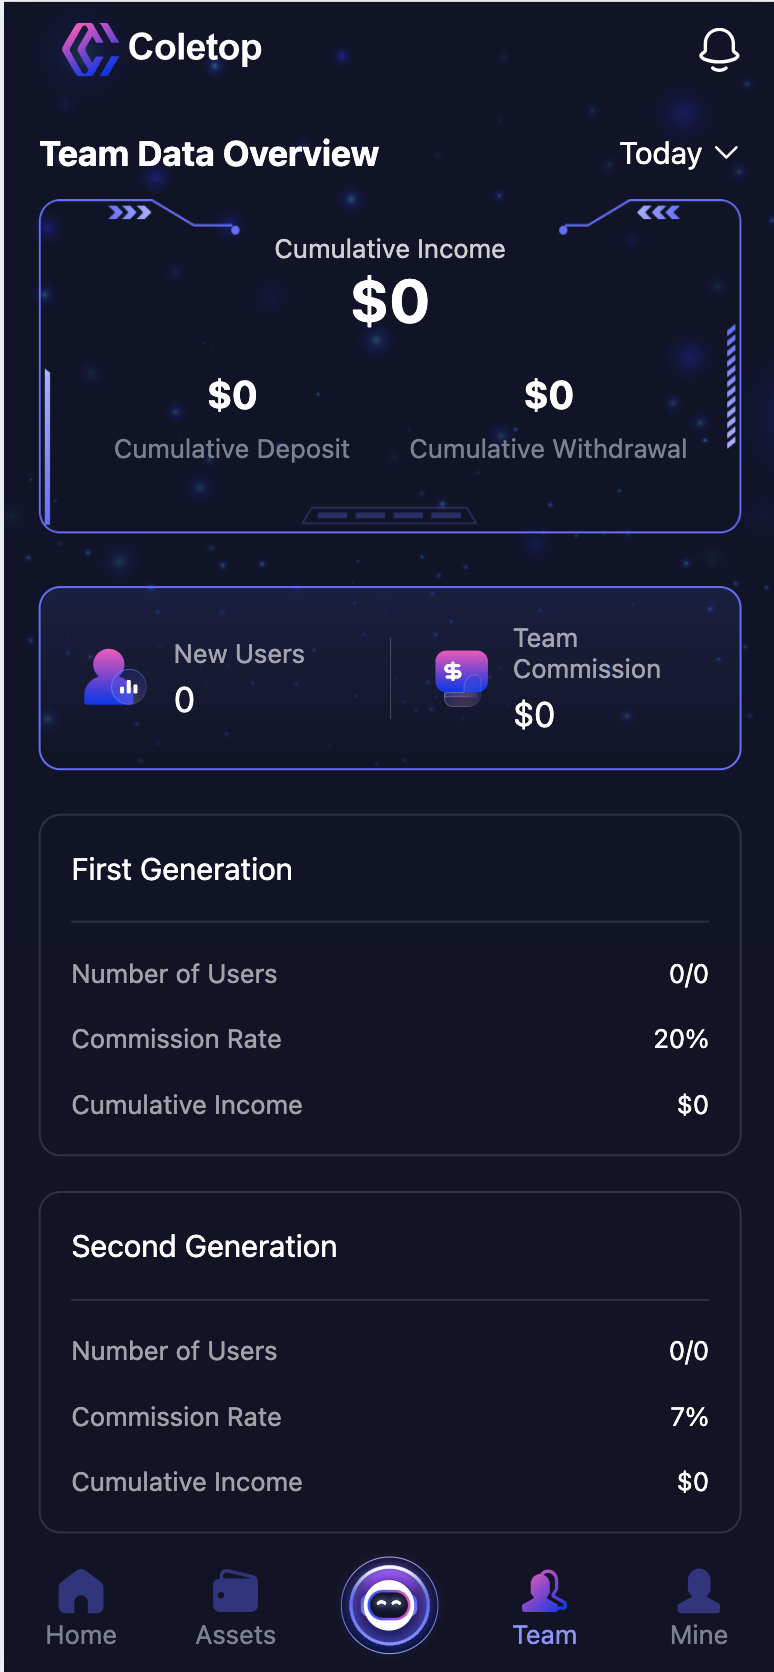The width and height of the screenshot is (774, 1672).
Task: Click the 7% Commission Rate value
Action: point(689,1417)
